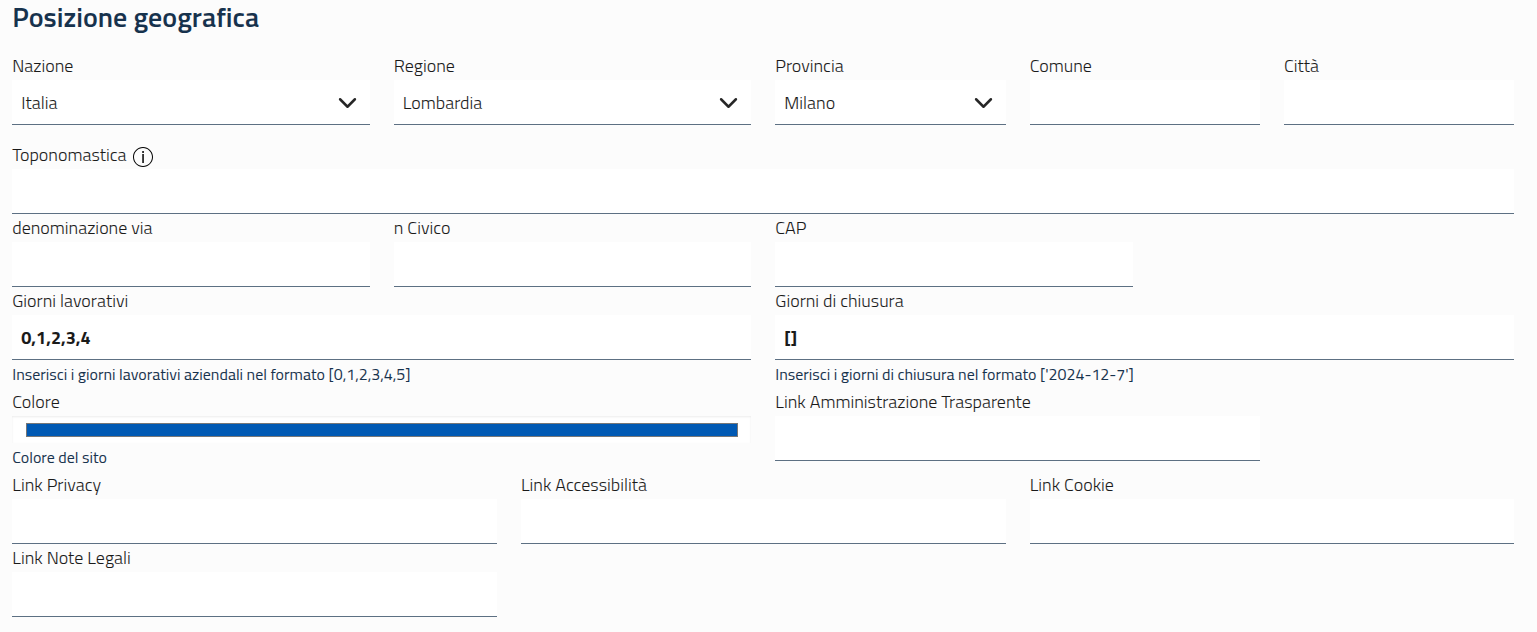Select the Link Accessibilità field
Viewport: 1537px width, 632px height.
(763, 521)
